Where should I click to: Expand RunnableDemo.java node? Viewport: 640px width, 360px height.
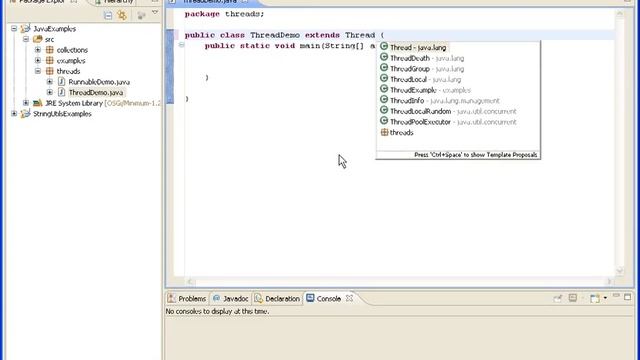click(x=50, y=82)
